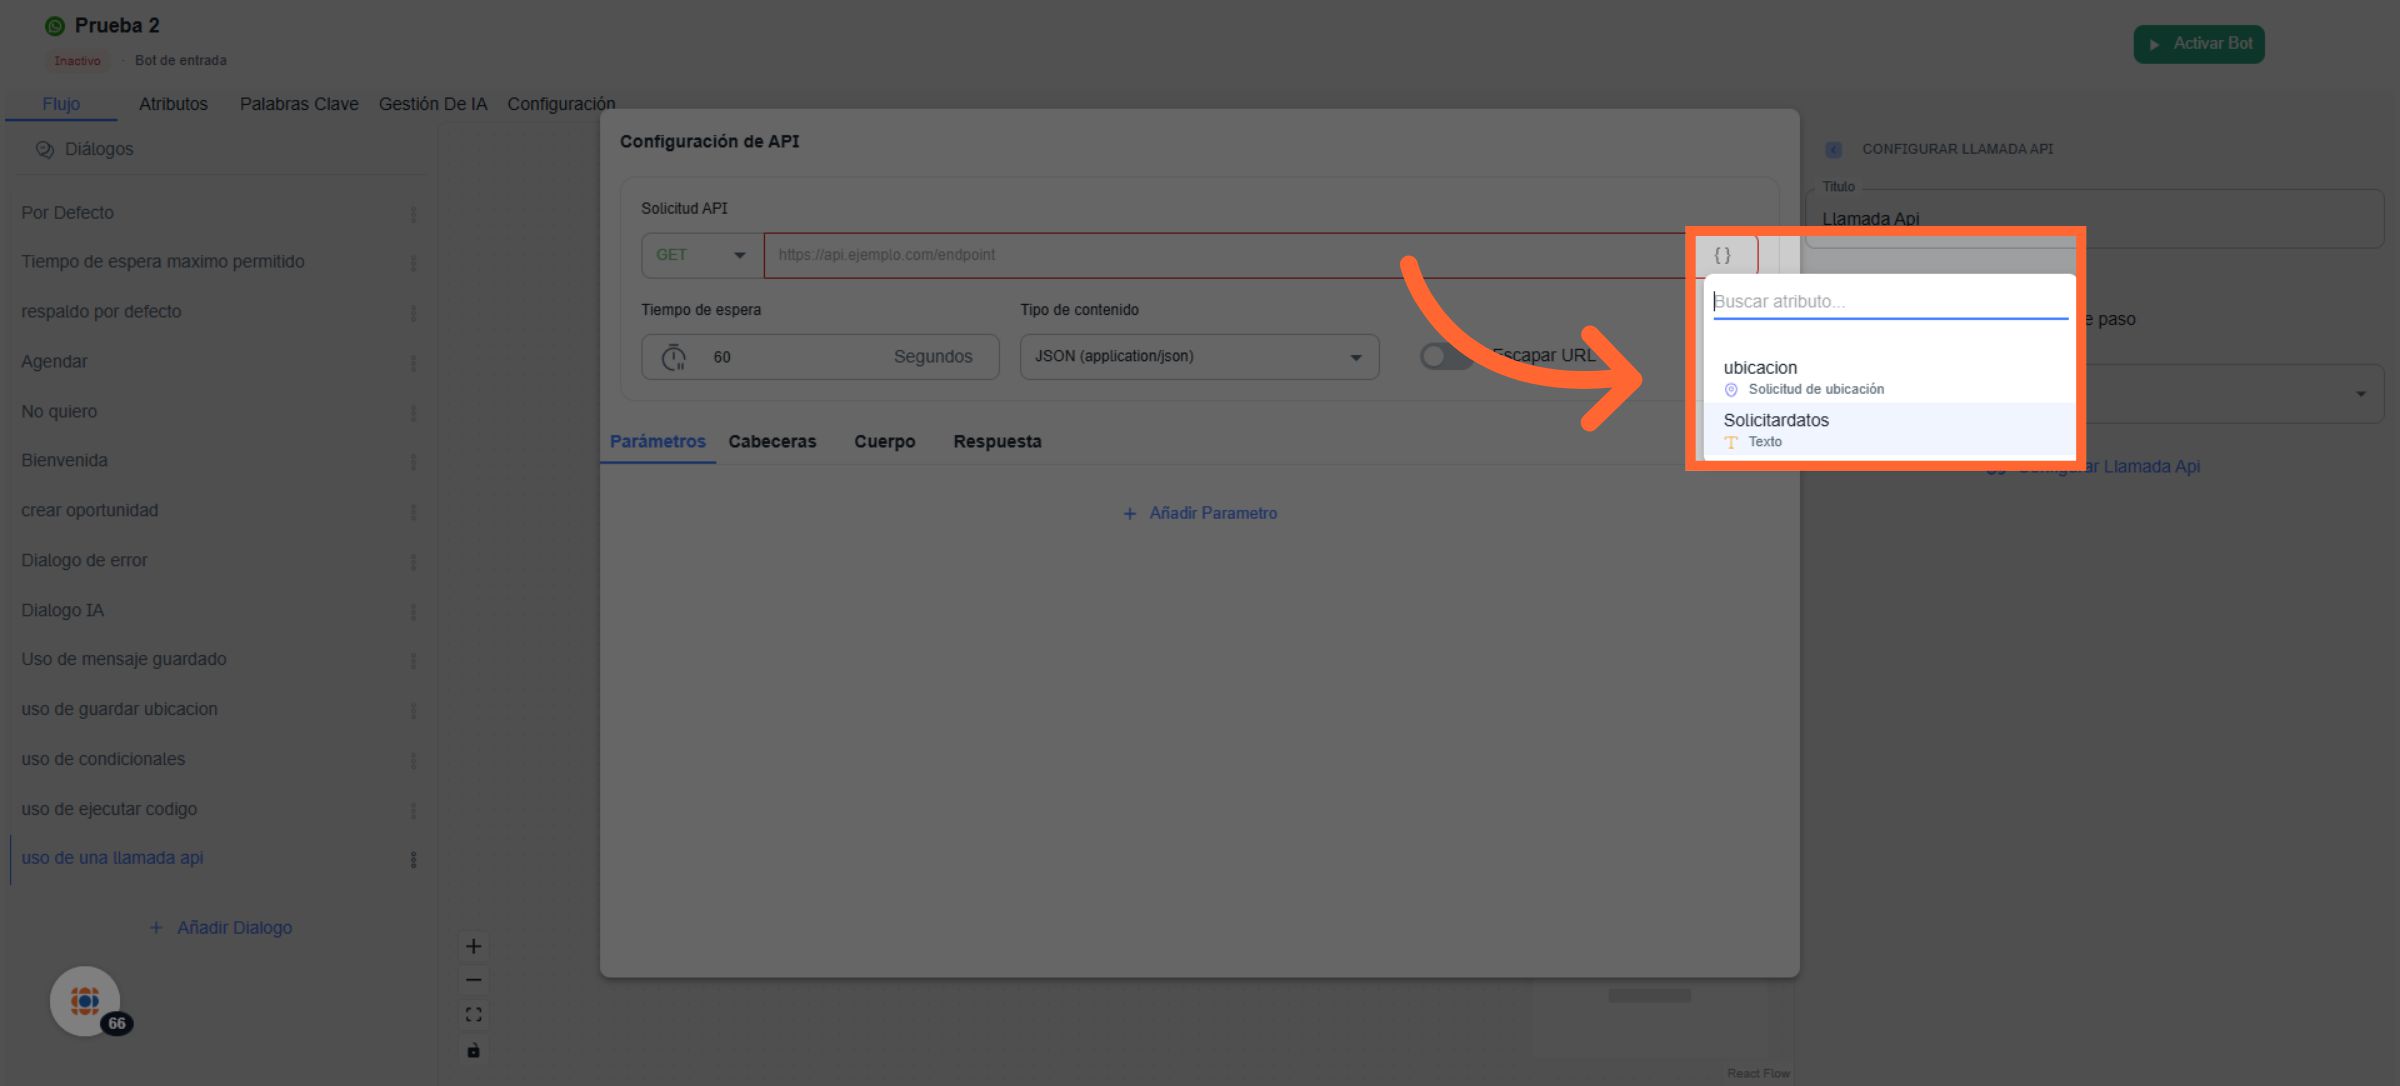Screen dimensions: 2400x1086
Task: Click the curly braces attribute icon
Action: click(x=1722, y=255)
